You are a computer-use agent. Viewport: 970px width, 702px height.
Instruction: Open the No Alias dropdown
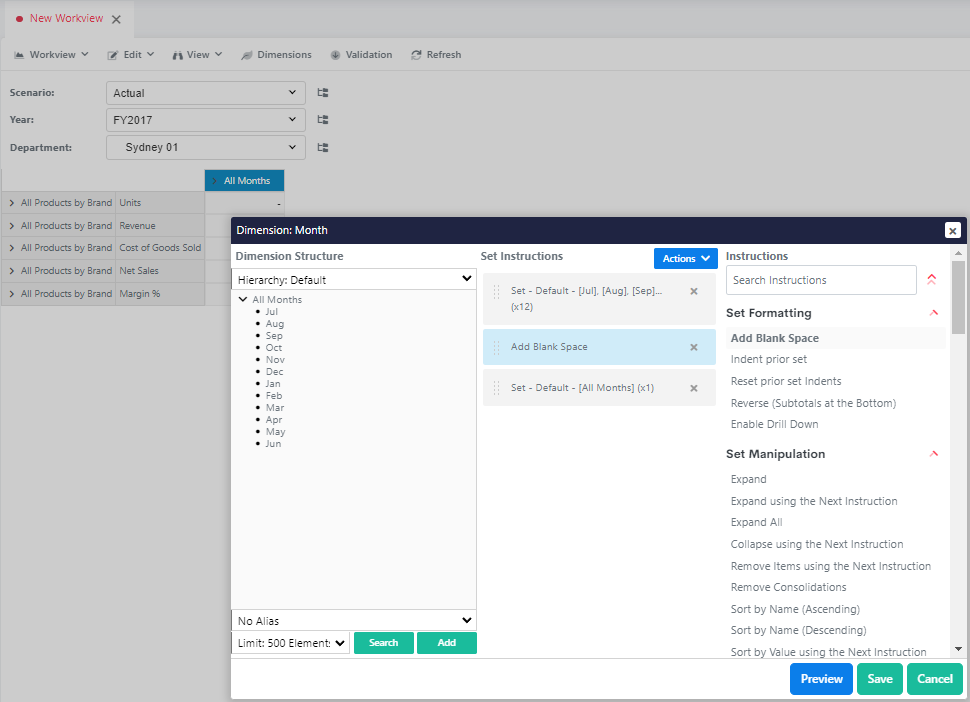353,621
